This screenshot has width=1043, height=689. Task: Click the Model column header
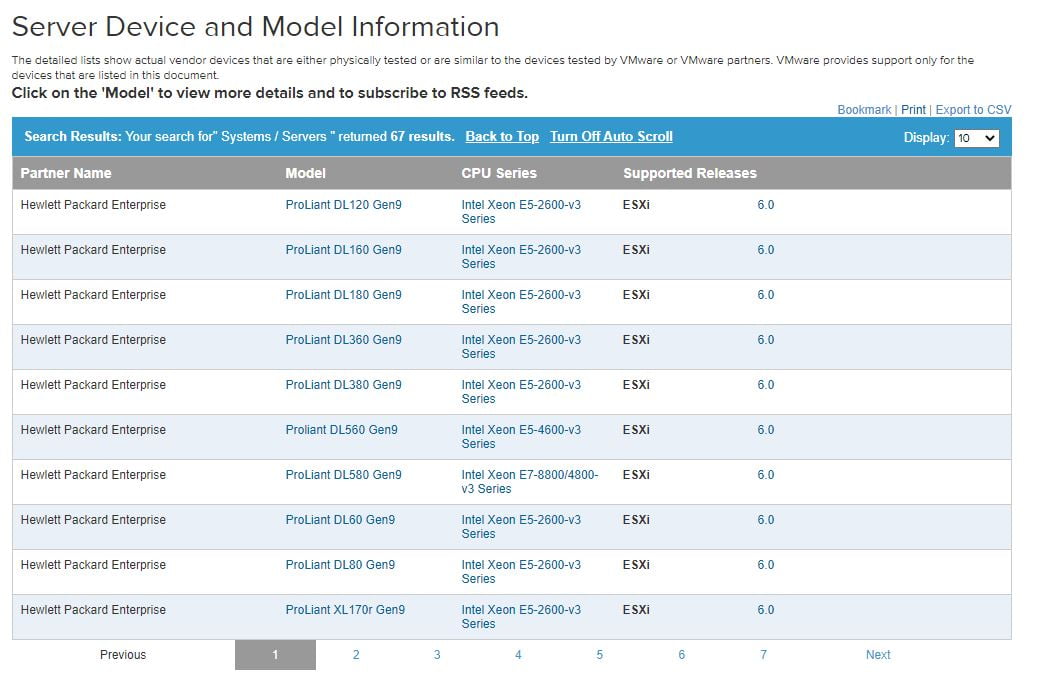[305, 174]
